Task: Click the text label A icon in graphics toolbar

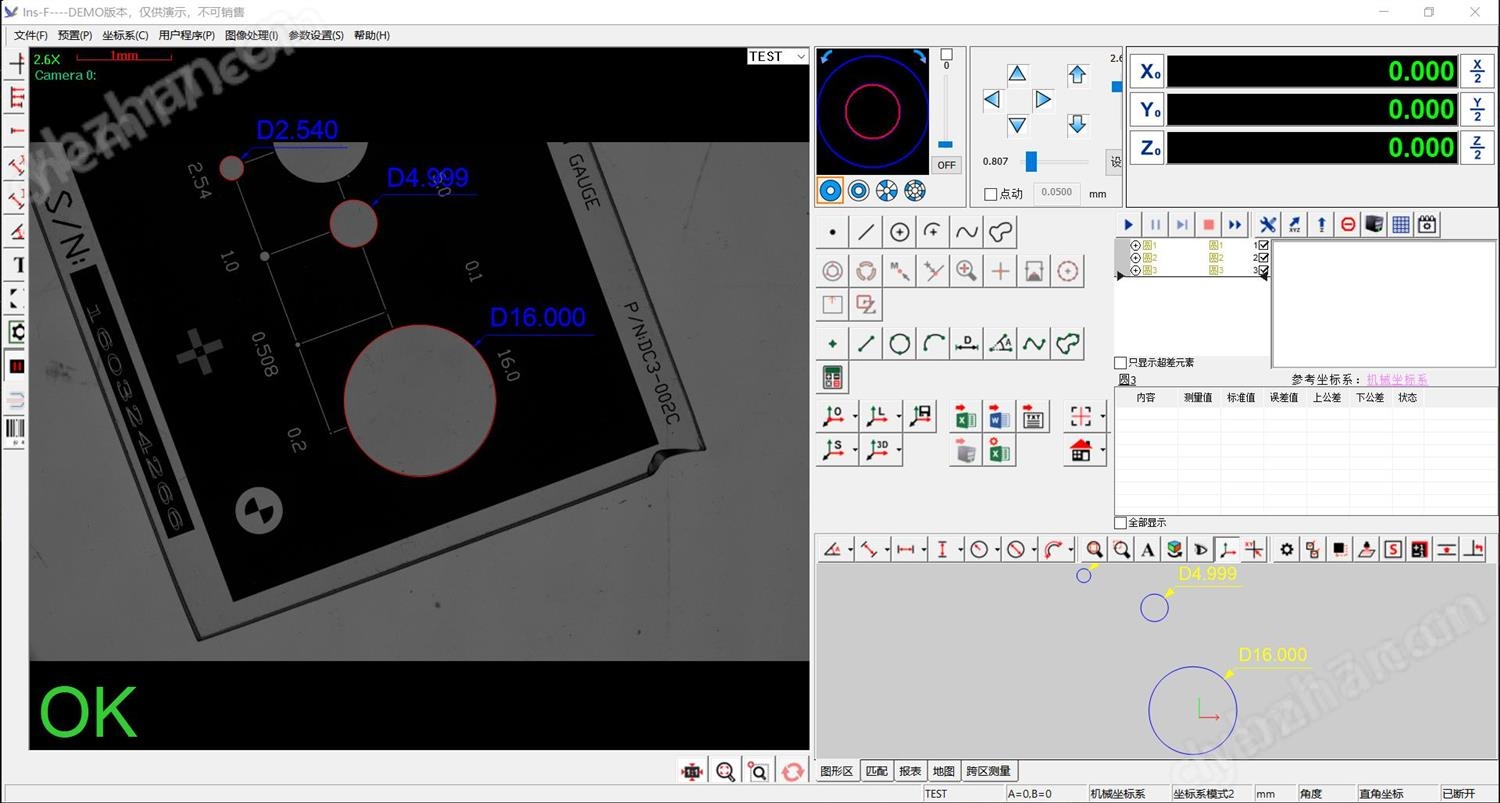Action: pyautogui.click(x=1147, y=549)
